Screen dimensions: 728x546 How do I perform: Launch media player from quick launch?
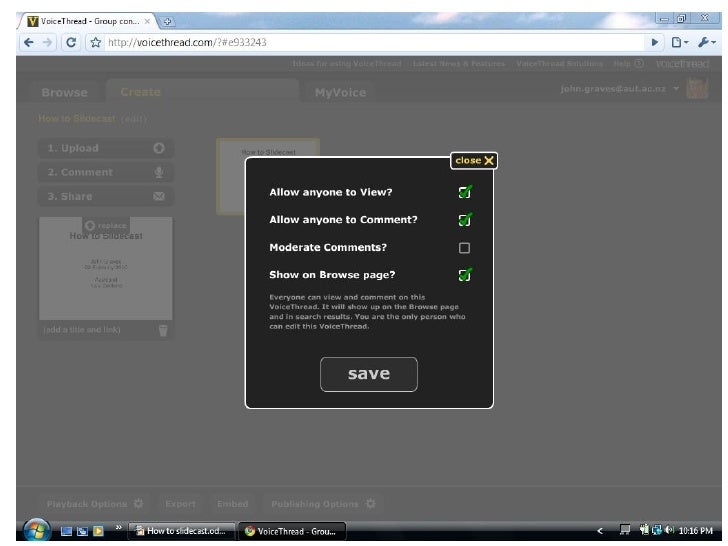(98, 531)
